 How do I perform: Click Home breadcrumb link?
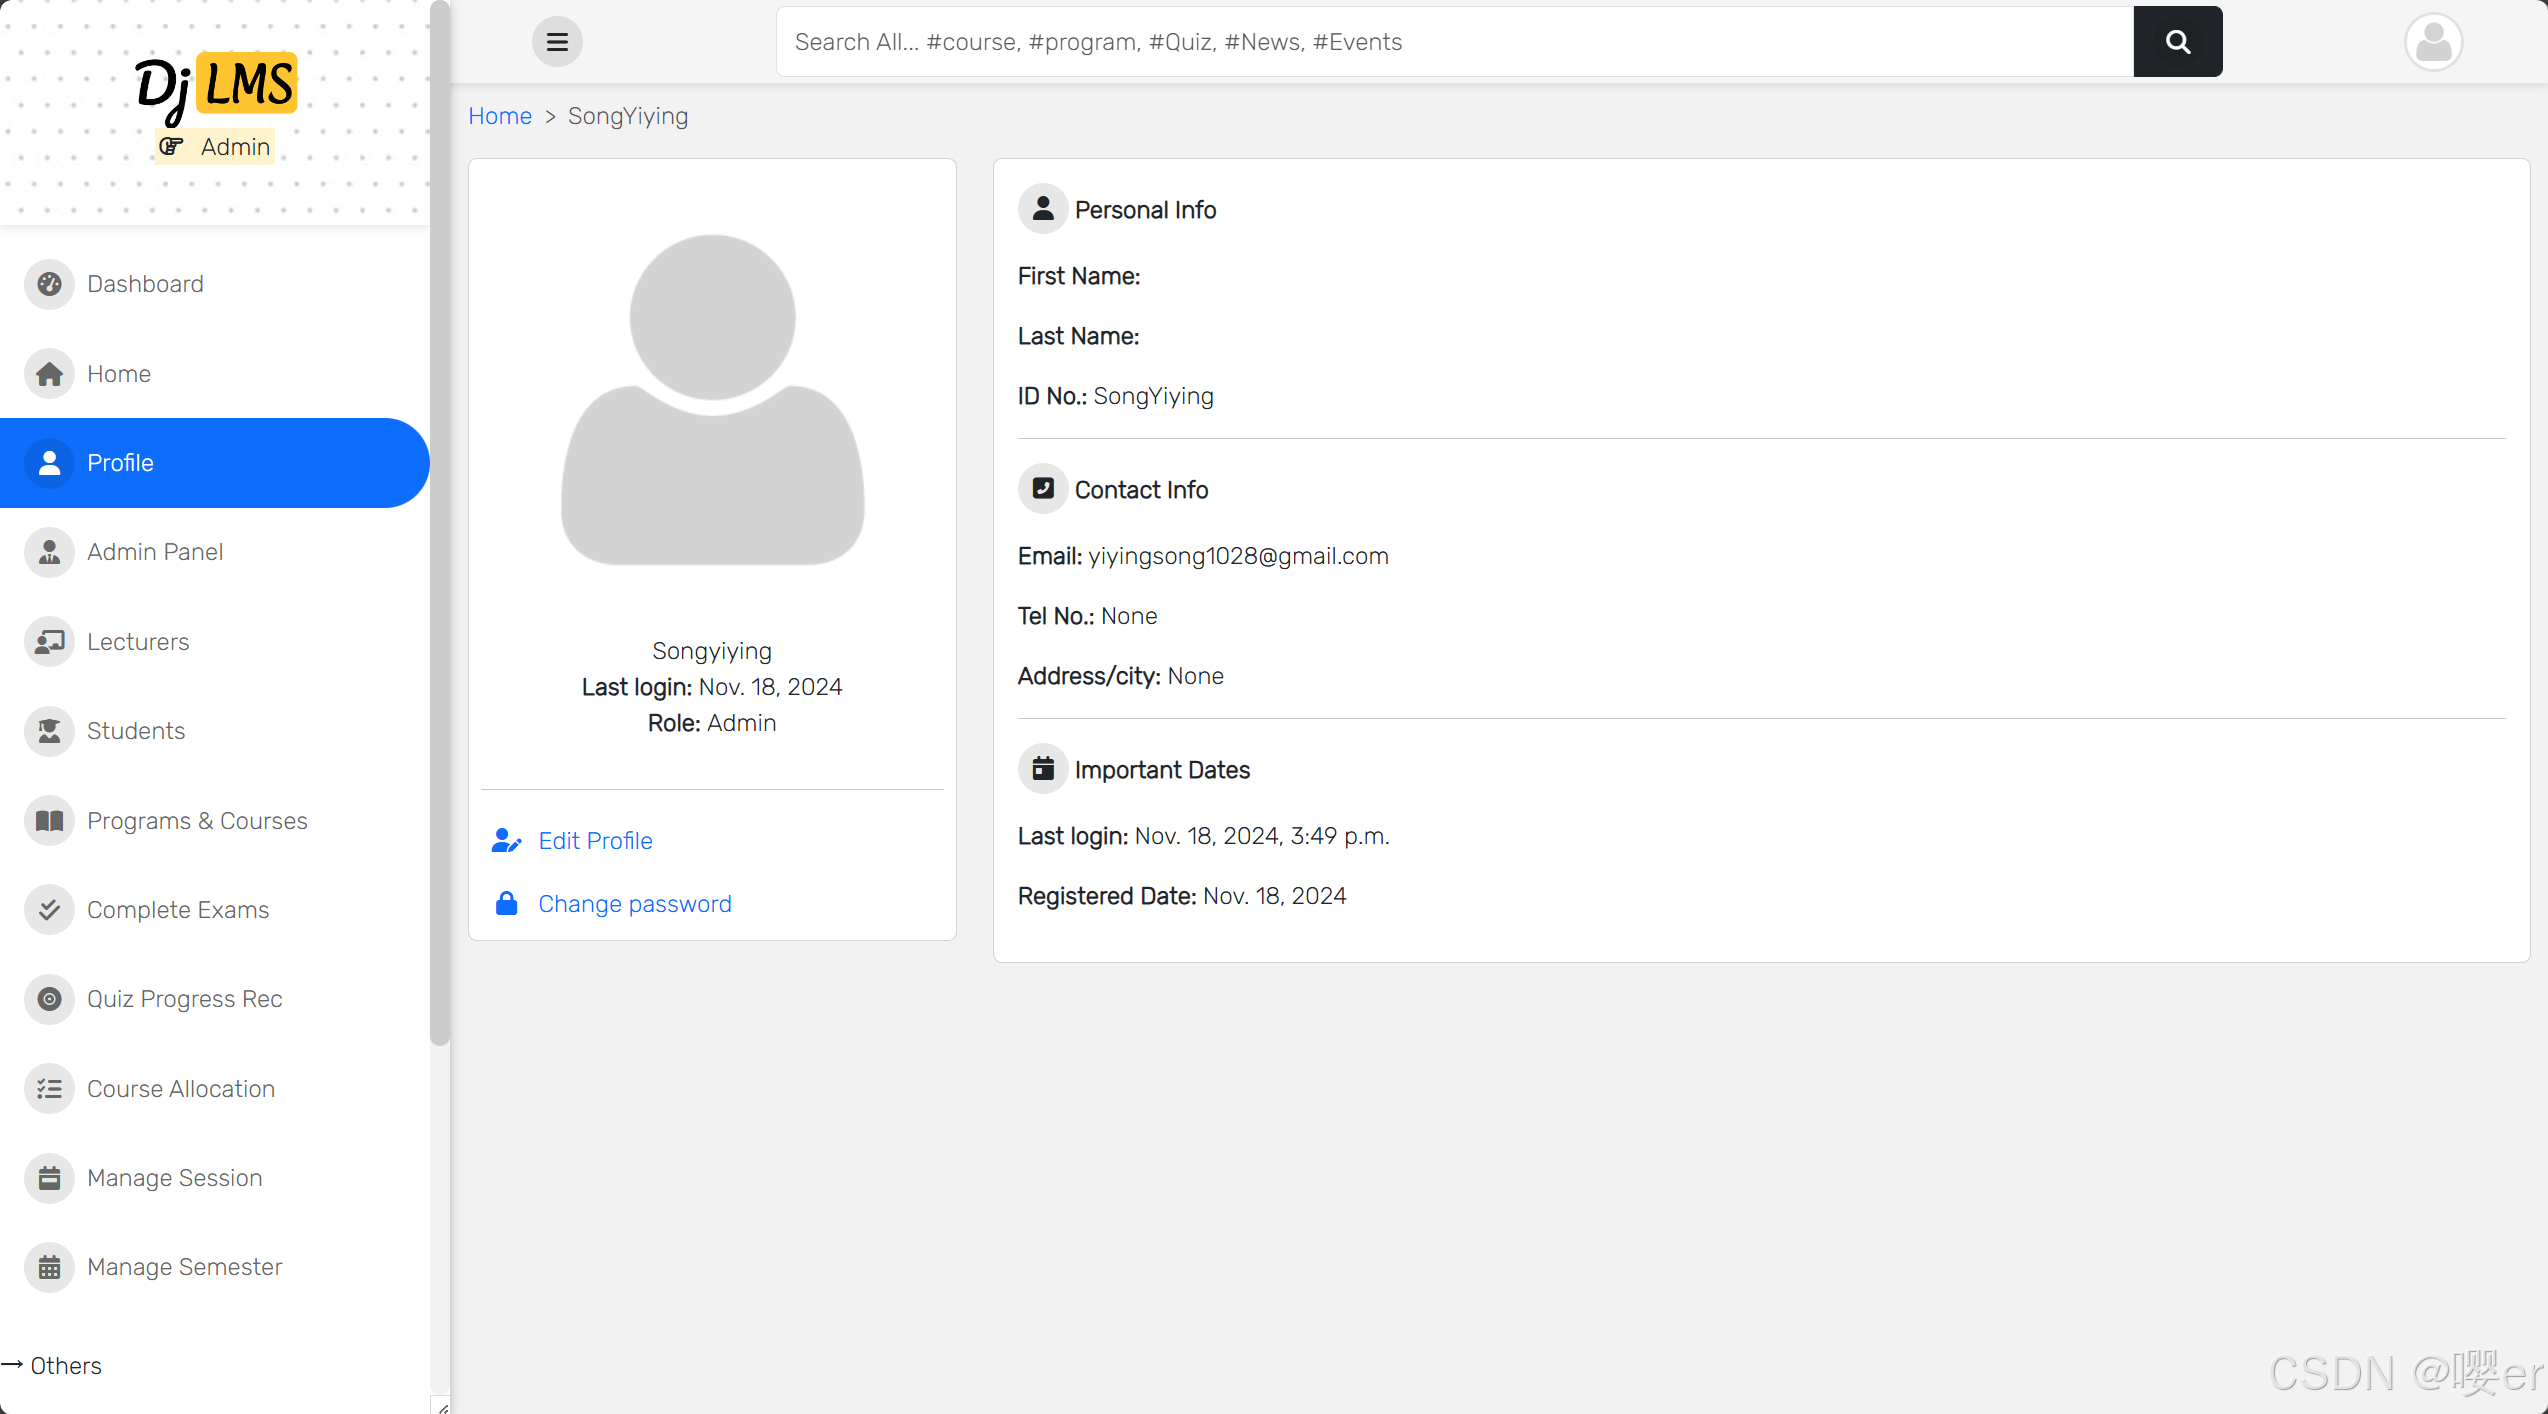[x=500, y=116]
